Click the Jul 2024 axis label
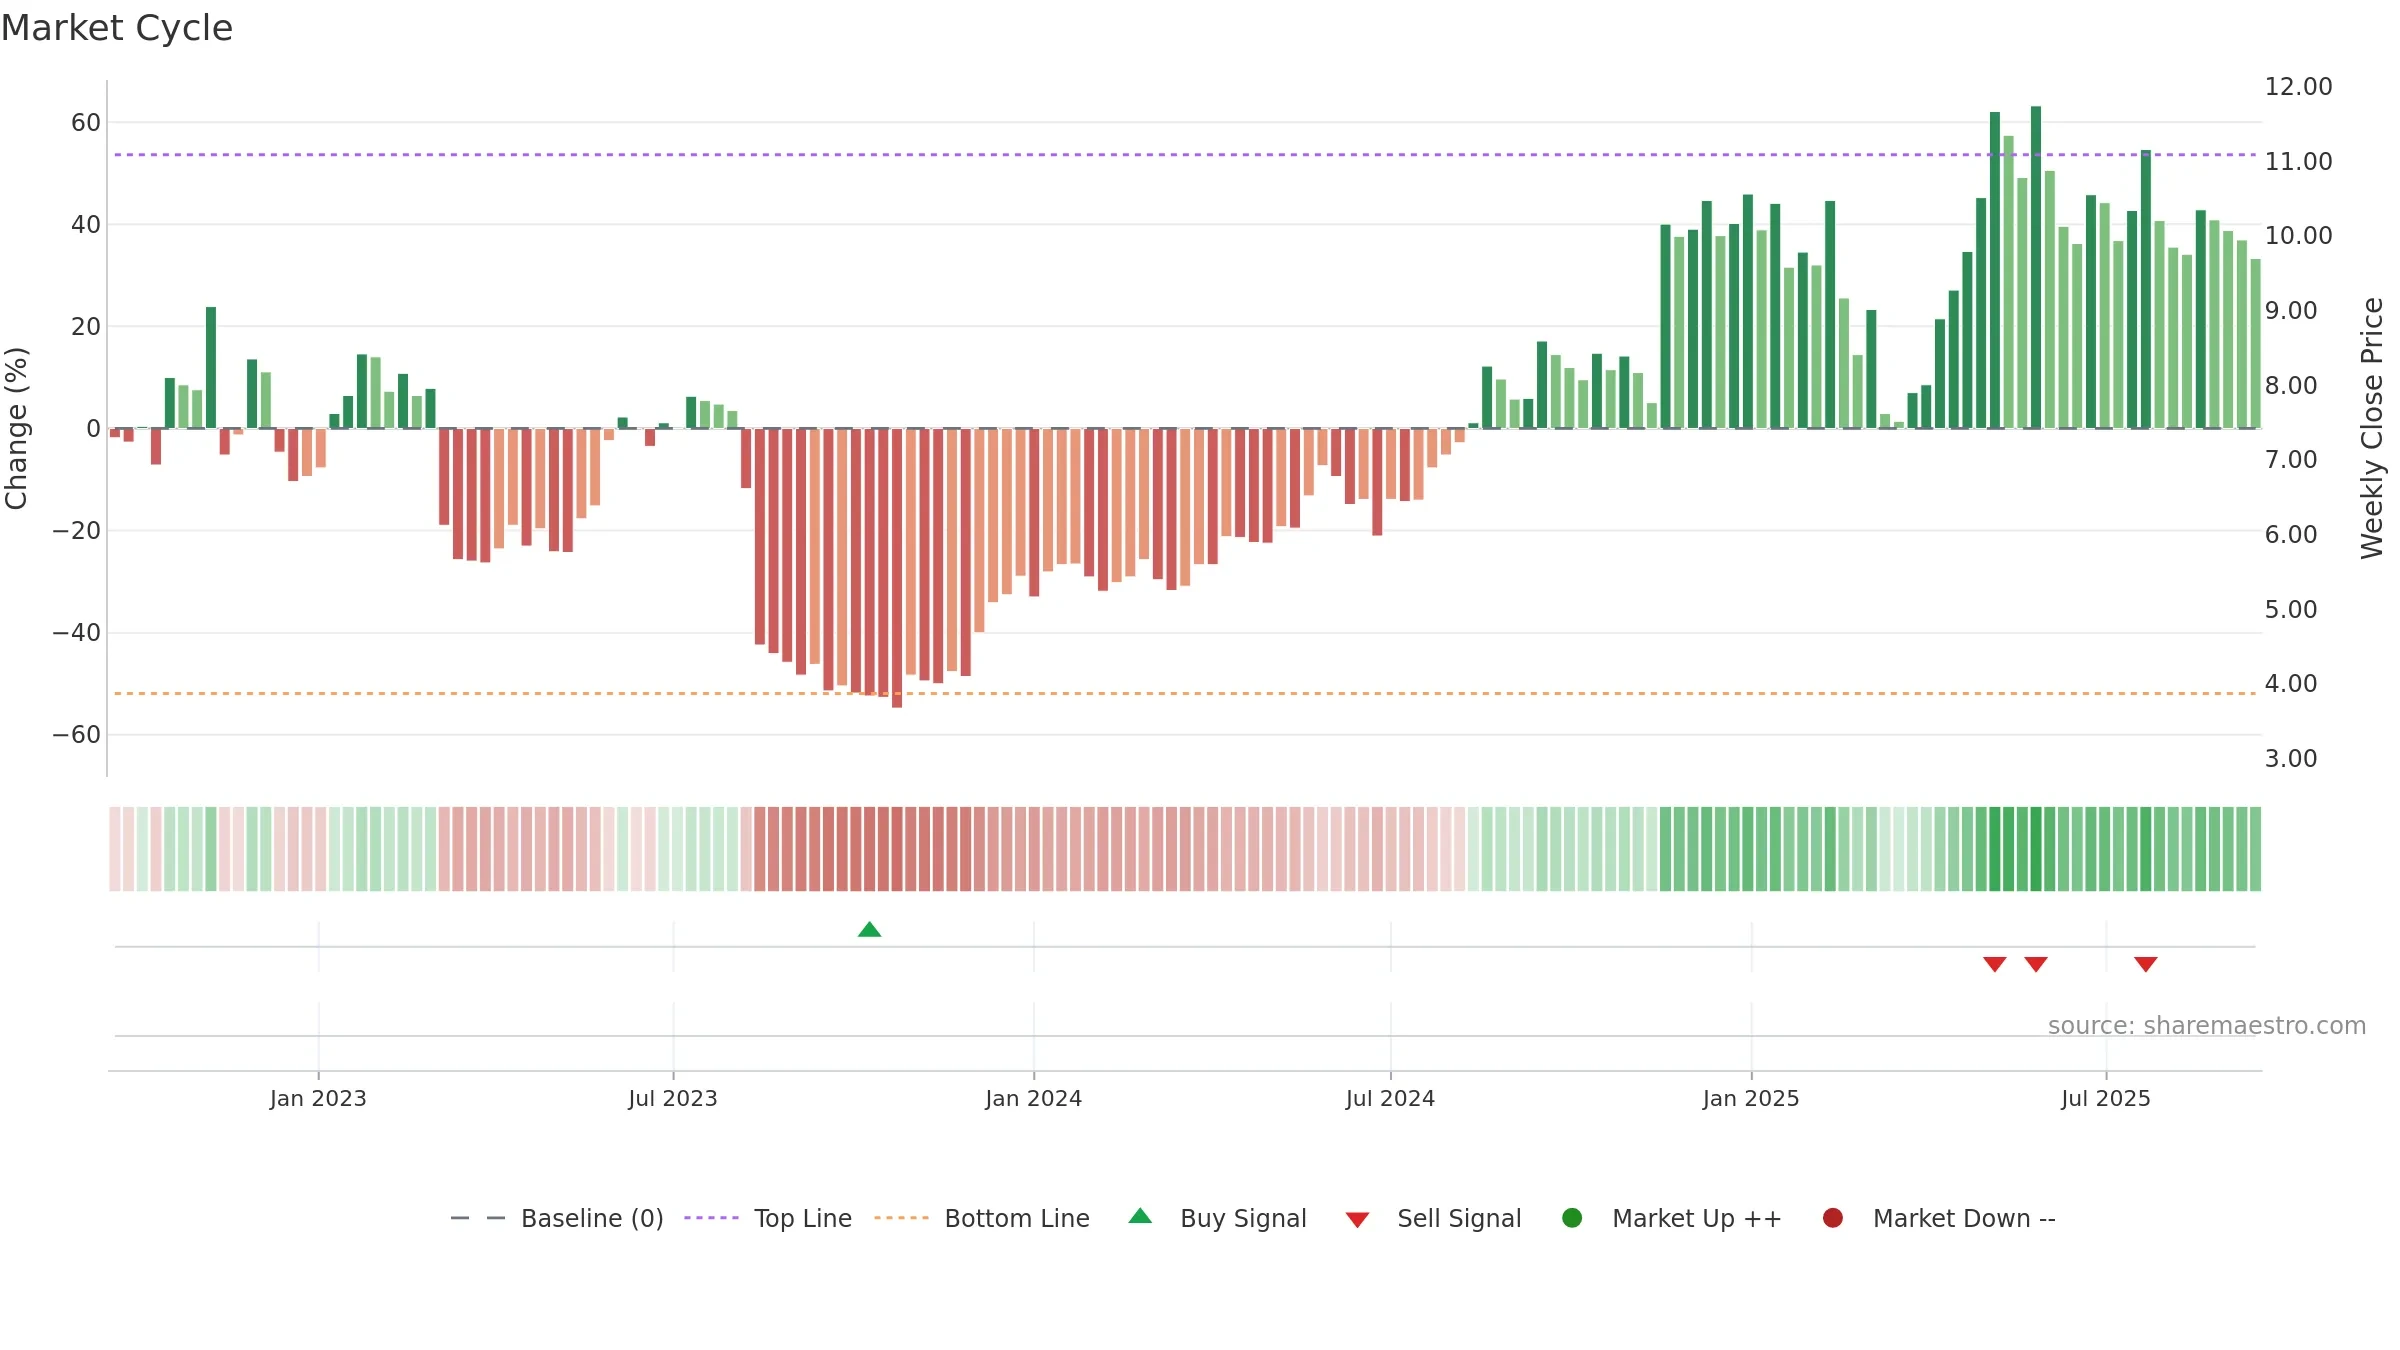This screenshot has width=2400, height=1350. 1390,1098
